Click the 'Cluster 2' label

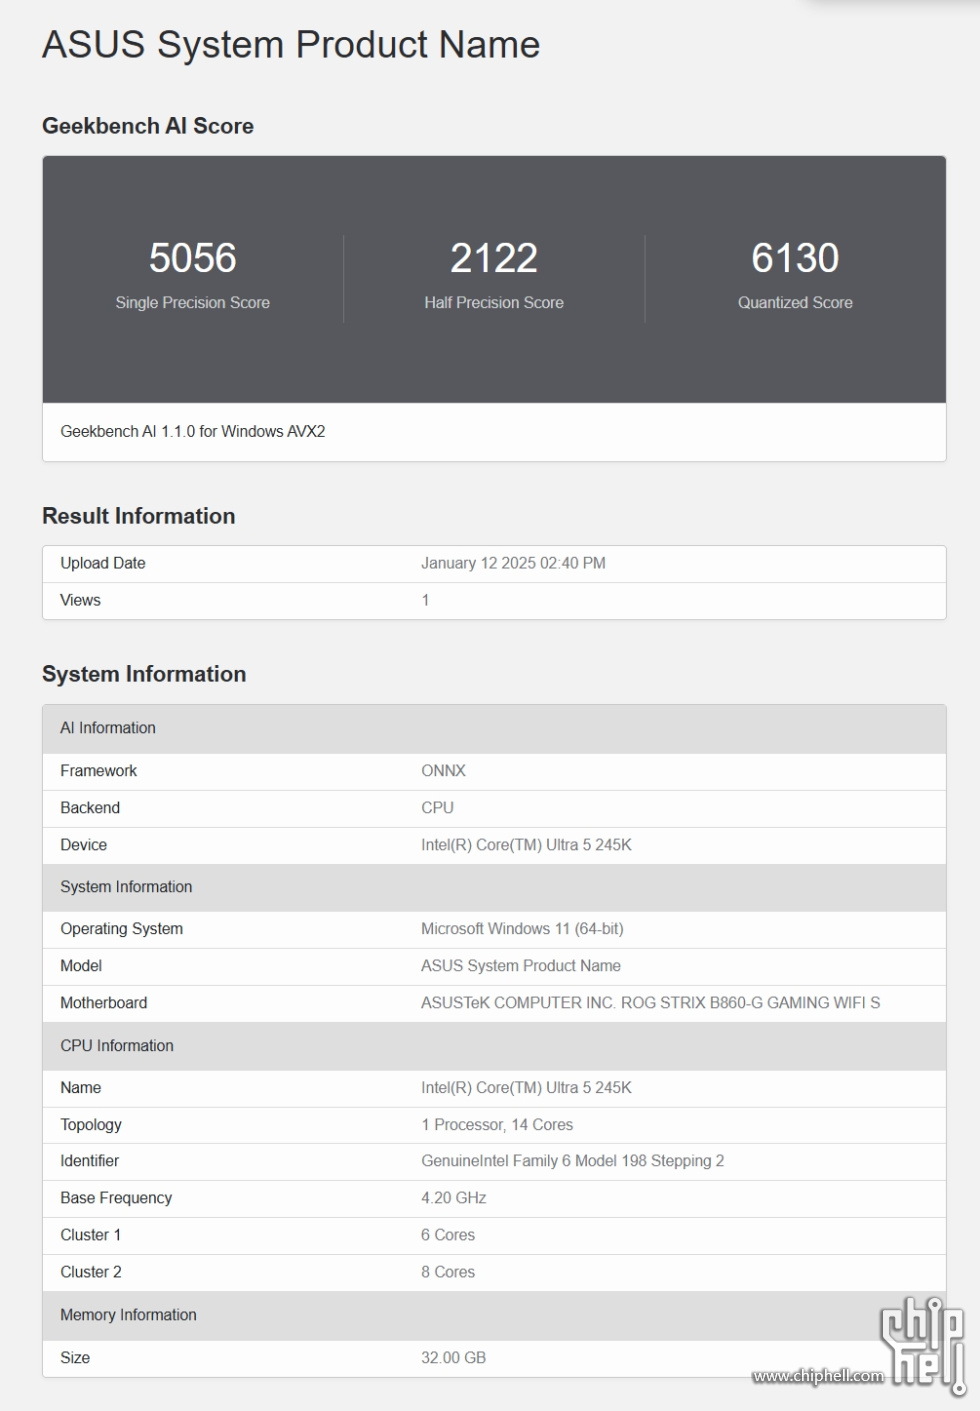coord(91,1272)
